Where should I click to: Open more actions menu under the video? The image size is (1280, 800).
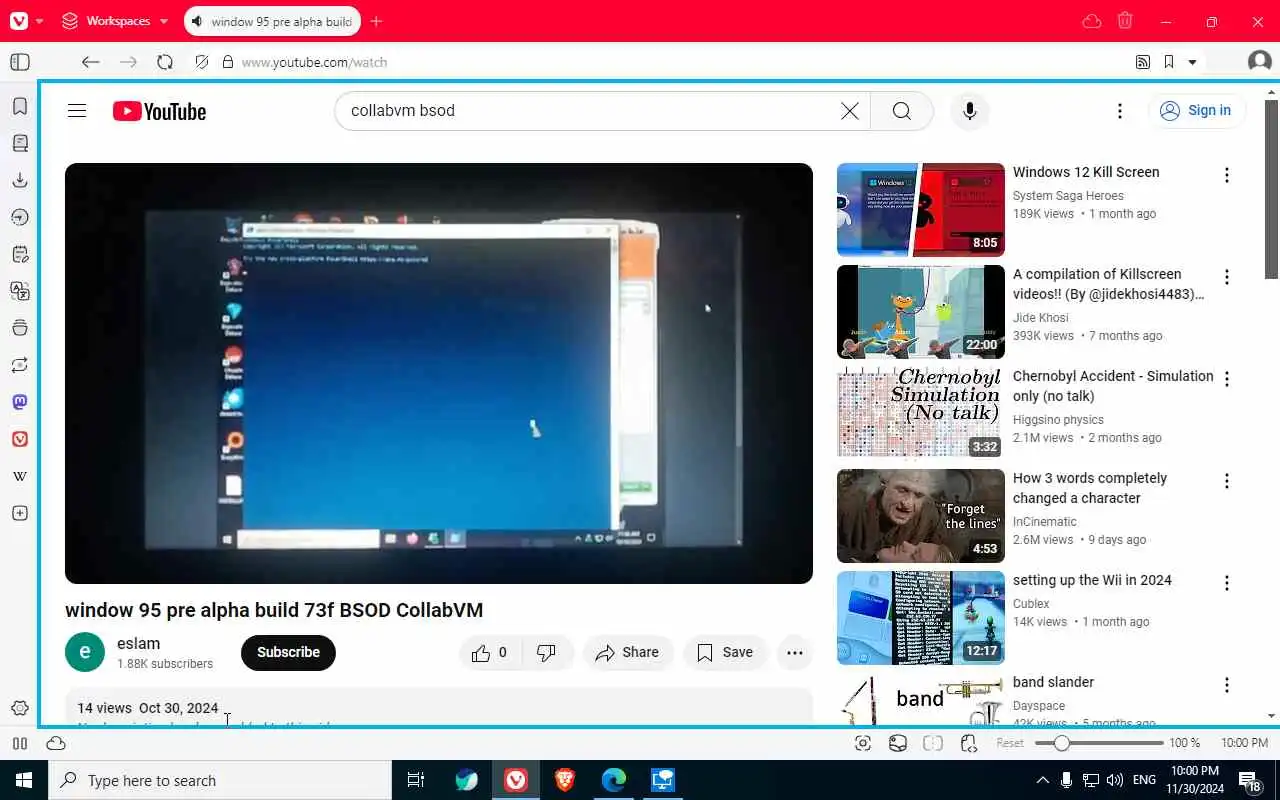(795, 653)
